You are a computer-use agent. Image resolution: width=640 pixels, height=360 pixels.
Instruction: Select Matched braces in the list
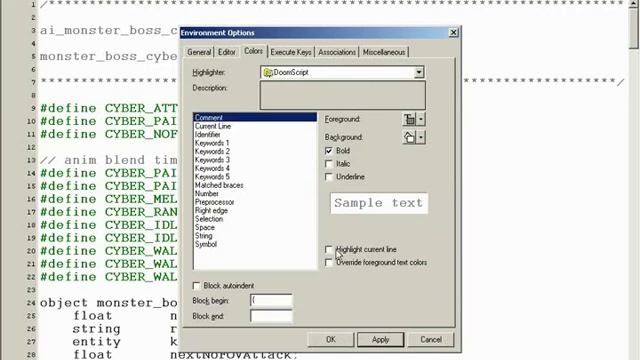pyautogui.click(x=255, y=185)
